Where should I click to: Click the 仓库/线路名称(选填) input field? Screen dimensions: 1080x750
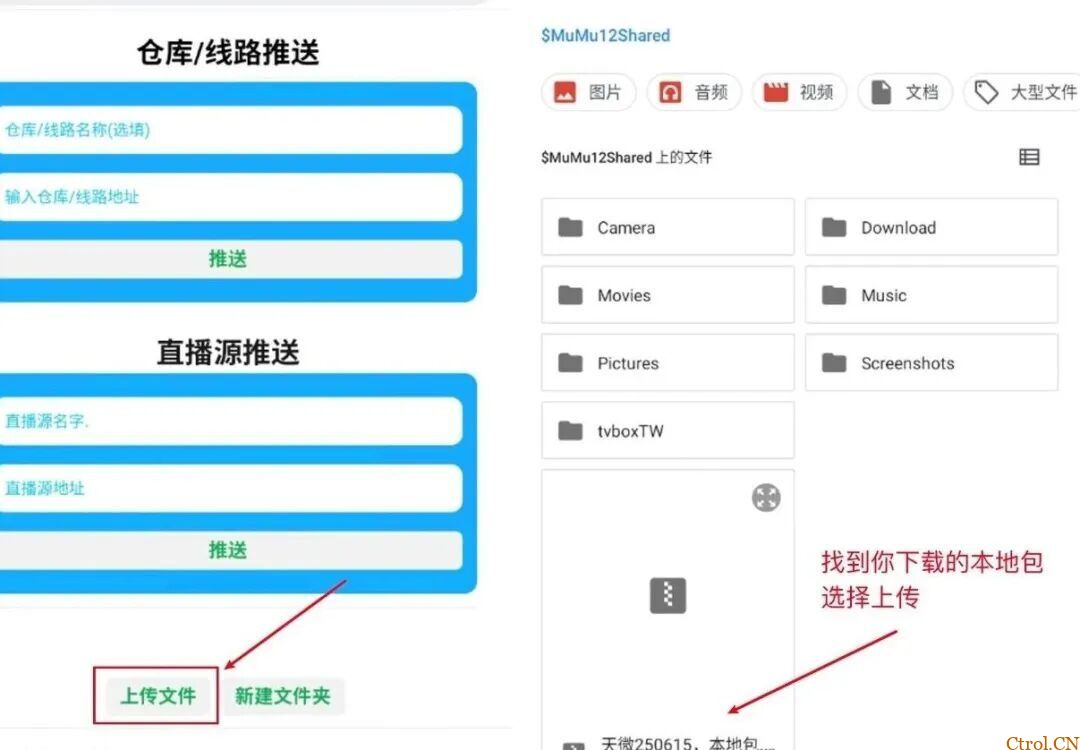click(230, 129)
